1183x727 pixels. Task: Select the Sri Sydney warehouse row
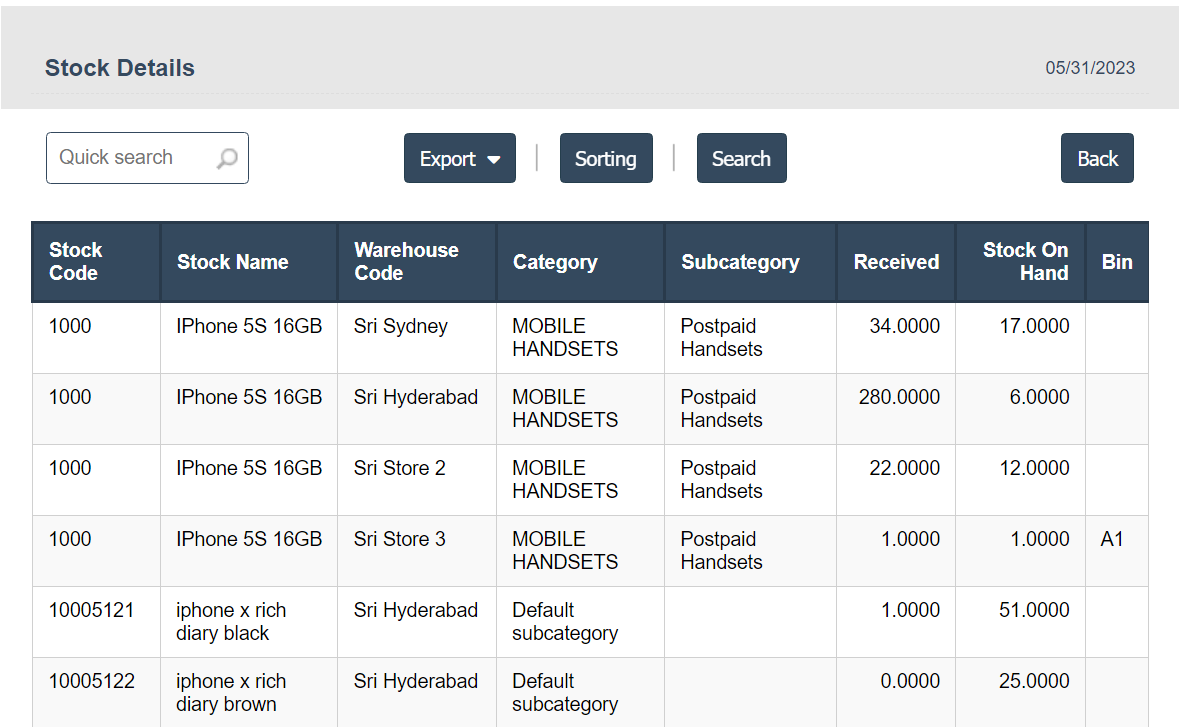[401, 327]
